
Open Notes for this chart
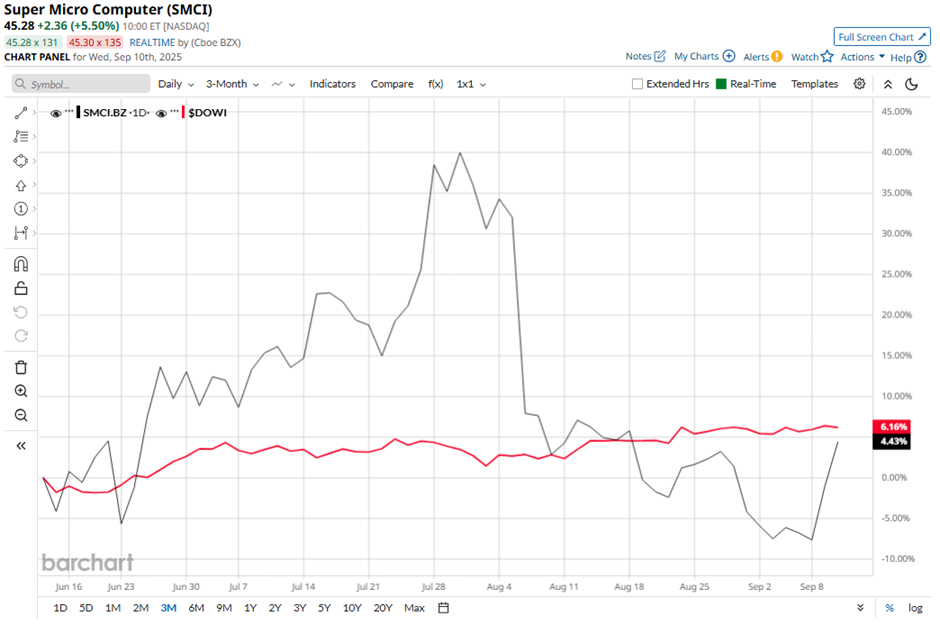pyautogui.click(x=645, y=56)
